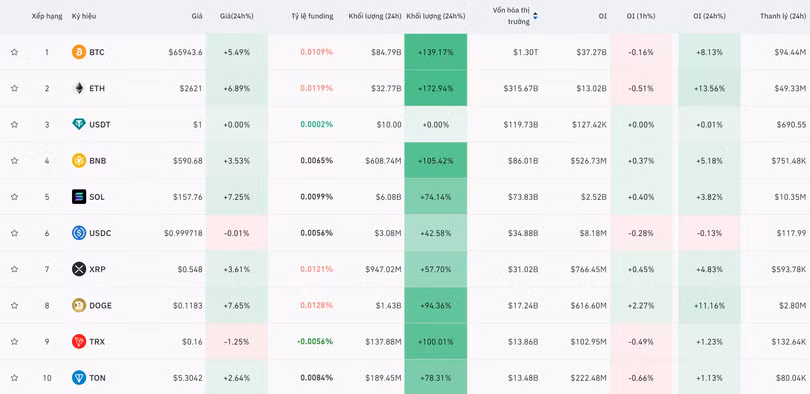Image resolution: width=810 pixels, height=394 pixels.
Task: Click the $1.30T market cap value
Action: (525, 52)
